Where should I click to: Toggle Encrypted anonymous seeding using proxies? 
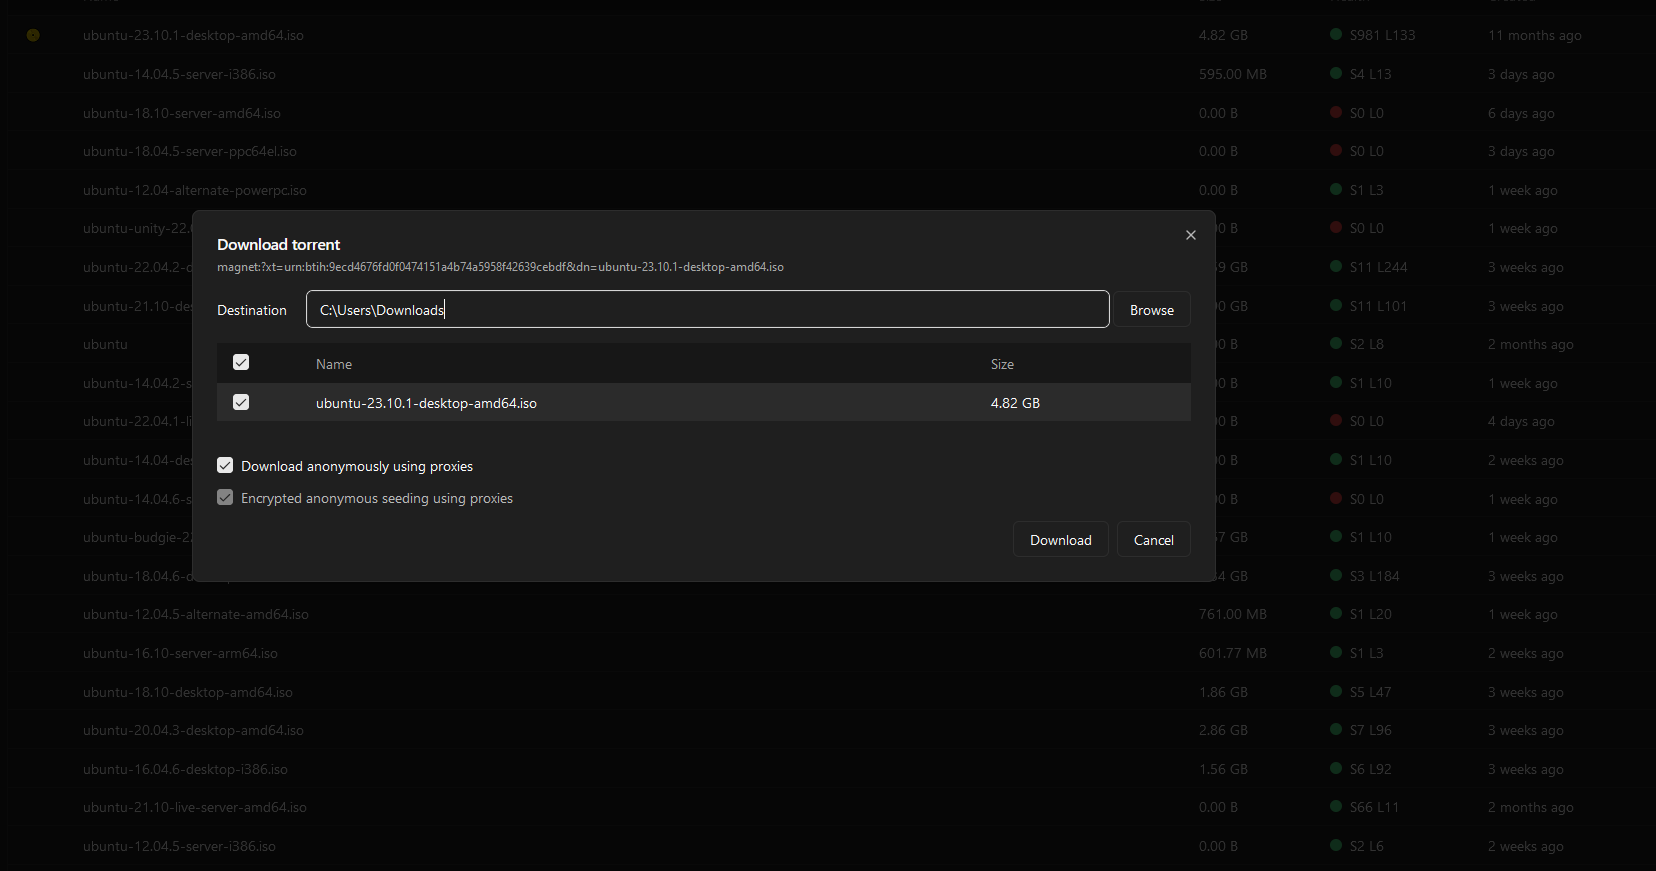tap(225, 498)
